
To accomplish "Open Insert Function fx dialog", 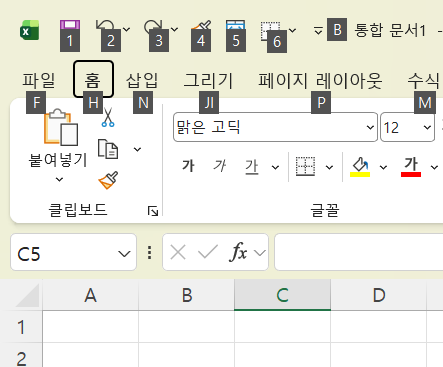I will coord(238,252).
